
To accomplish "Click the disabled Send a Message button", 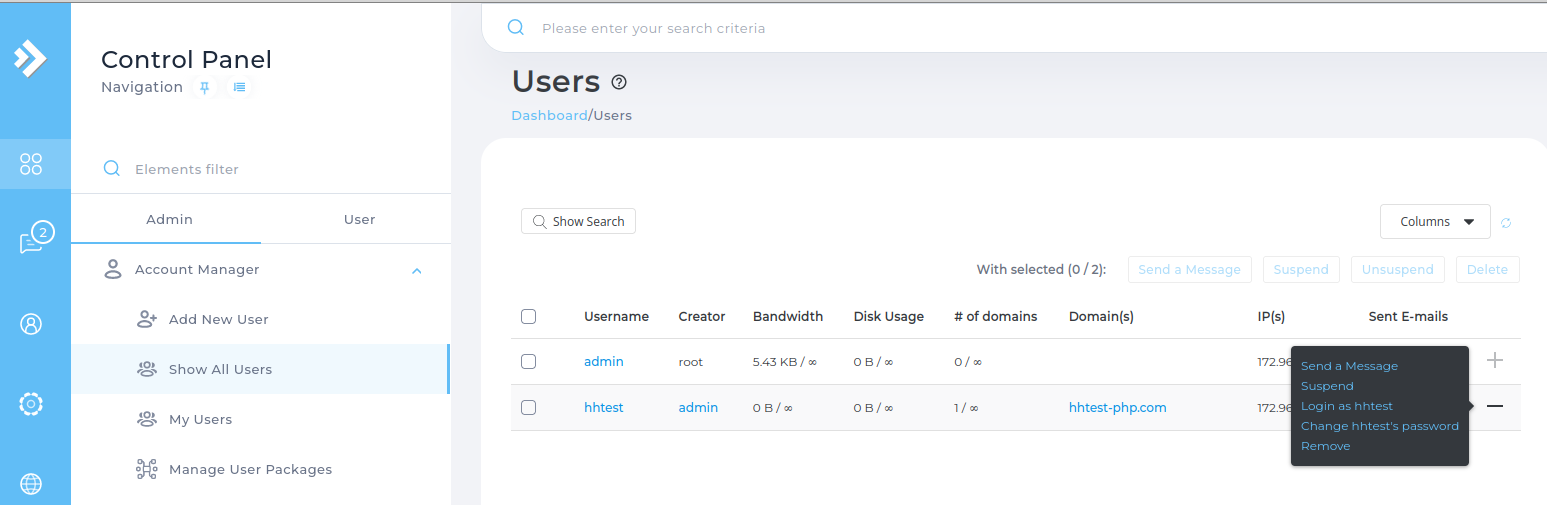I will 1189,269.
